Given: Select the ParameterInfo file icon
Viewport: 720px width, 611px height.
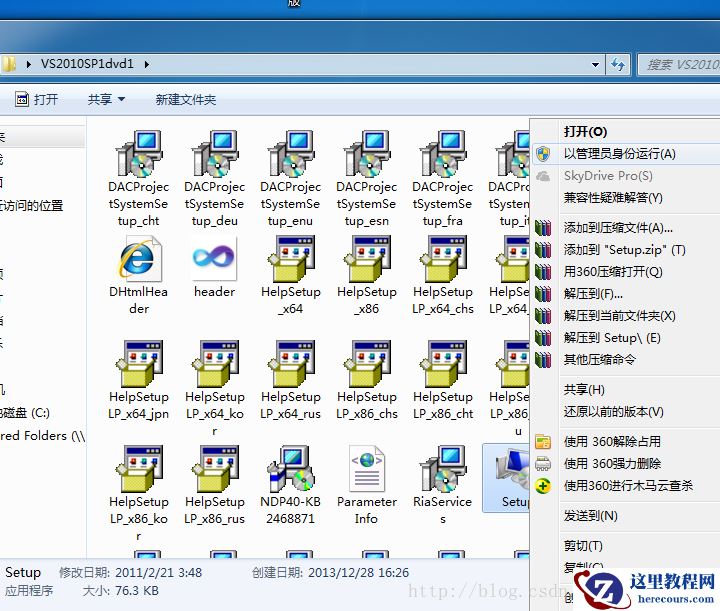Looking at the screenshot, I should (x=366, y=469).
